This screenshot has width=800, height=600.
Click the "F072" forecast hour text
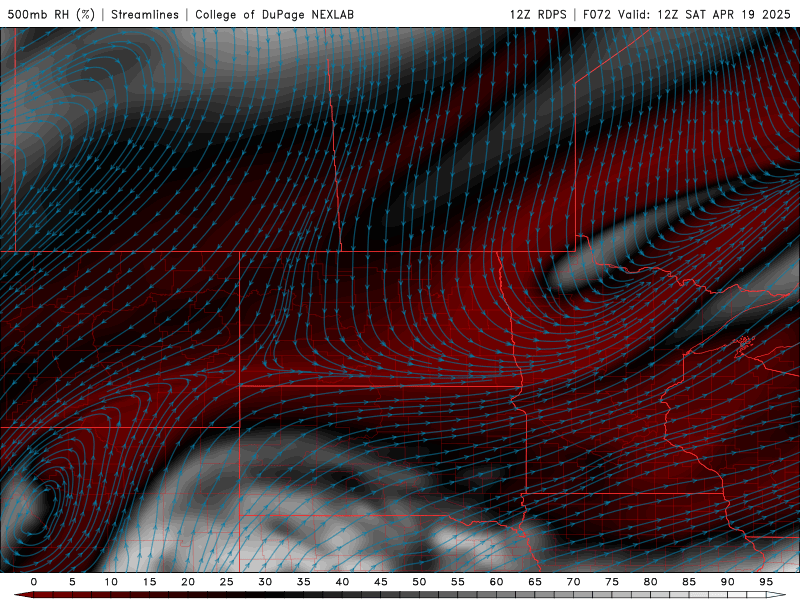click(x=596, y=14)
